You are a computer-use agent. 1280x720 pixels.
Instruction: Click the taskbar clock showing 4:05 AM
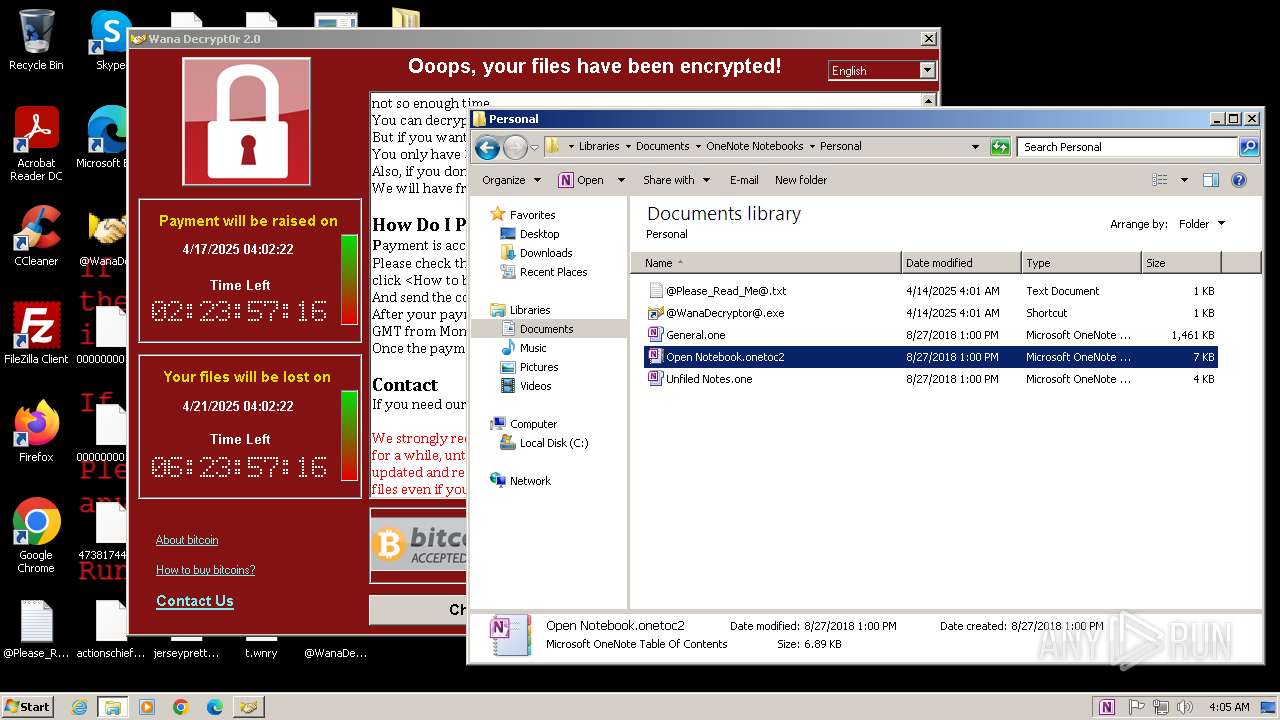click(1228, 707)
